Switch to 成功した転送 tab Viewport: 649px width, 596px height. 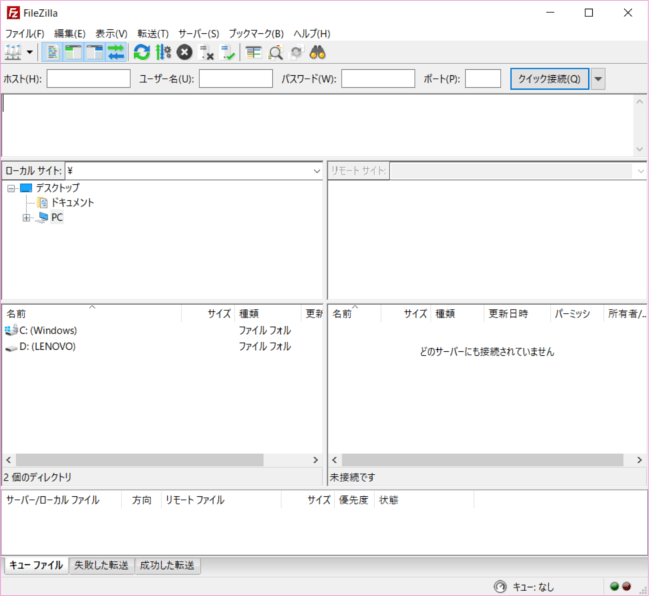pos(167,565)
